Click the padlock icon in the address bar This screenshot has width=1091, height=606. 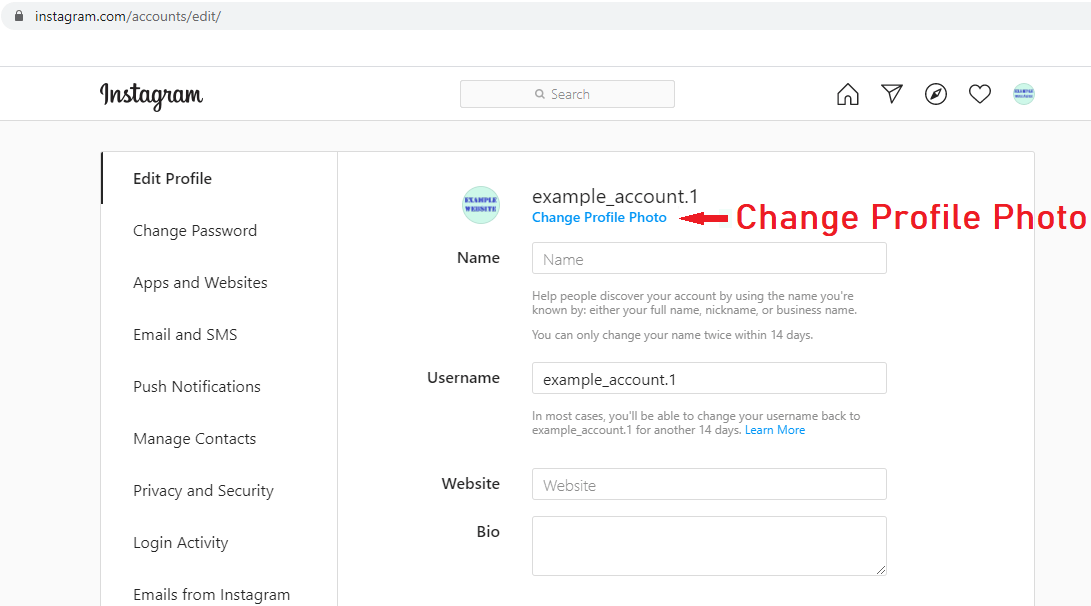click(19, 16)
